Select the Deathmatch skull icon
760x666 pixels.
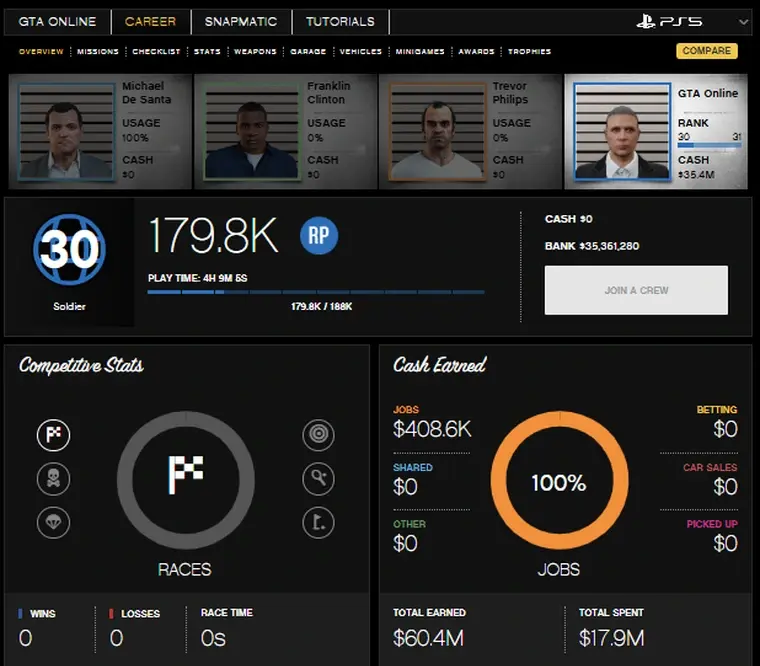point(53,479)
